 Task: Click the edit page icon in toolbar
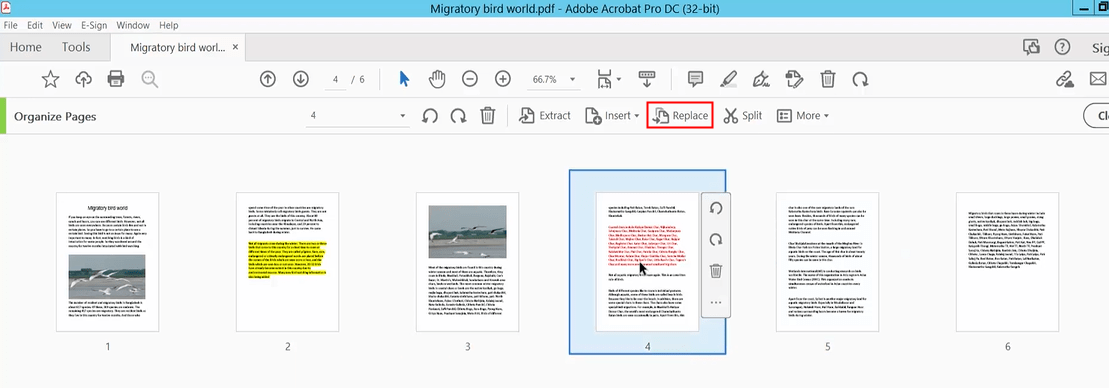[x=794, y=79]
